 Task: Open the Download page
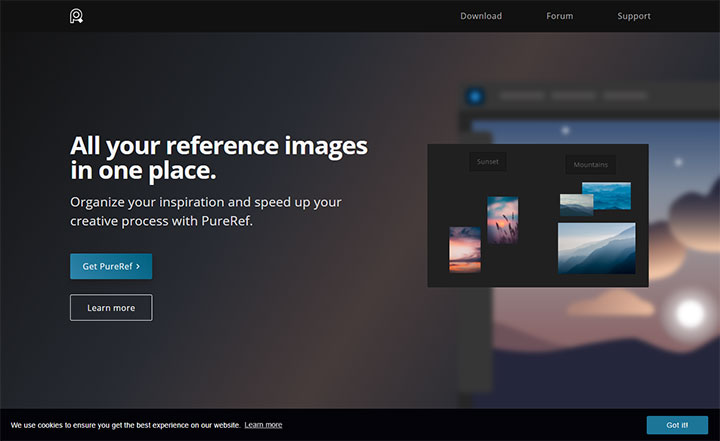[481, 16]
